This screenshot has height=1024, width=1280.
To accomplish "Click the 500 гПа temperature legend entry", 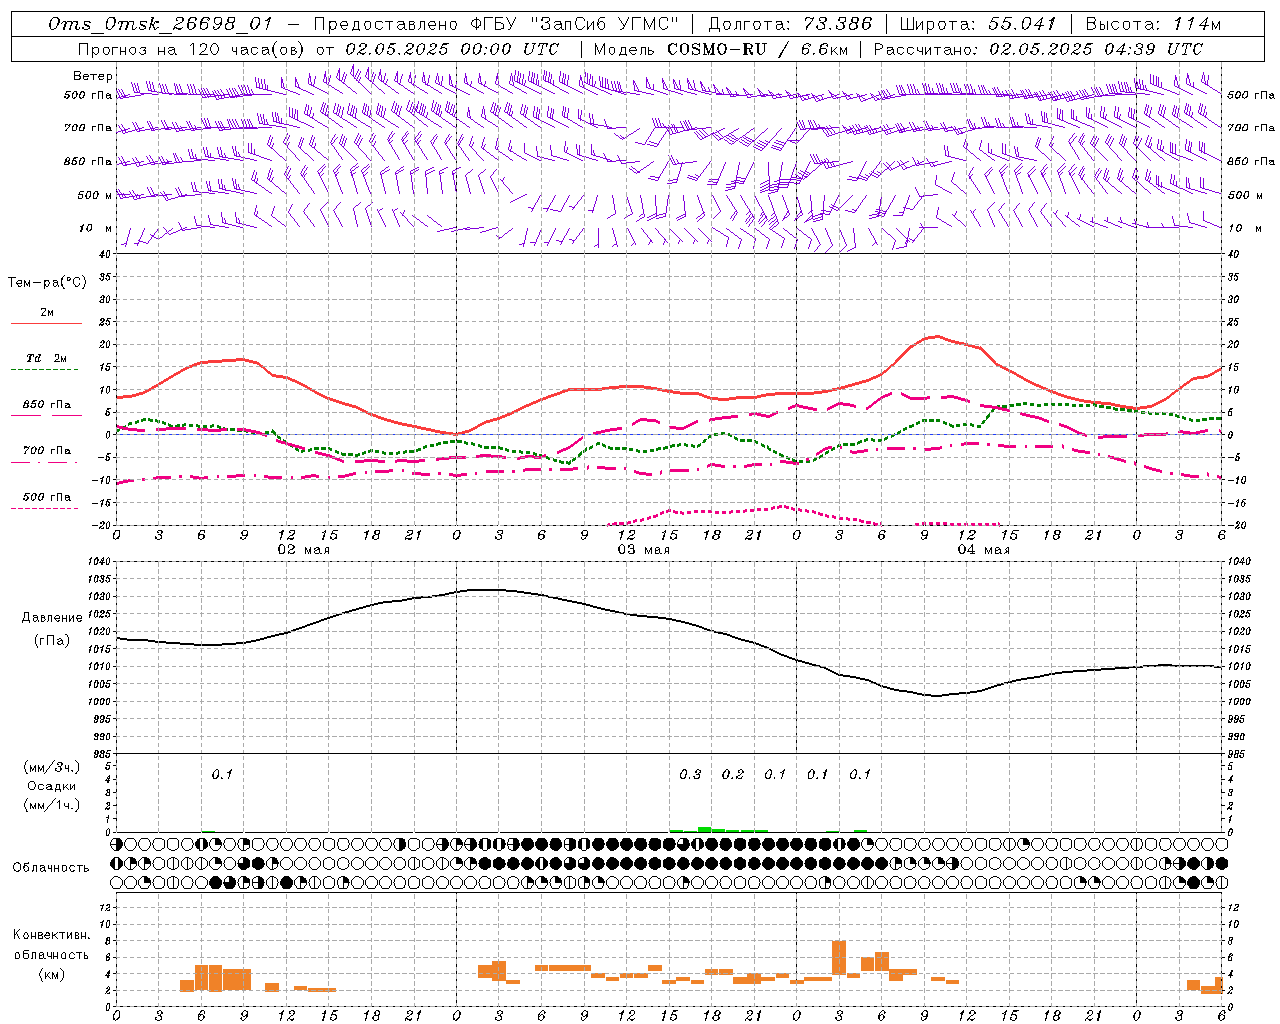I will tap(46, 497).
